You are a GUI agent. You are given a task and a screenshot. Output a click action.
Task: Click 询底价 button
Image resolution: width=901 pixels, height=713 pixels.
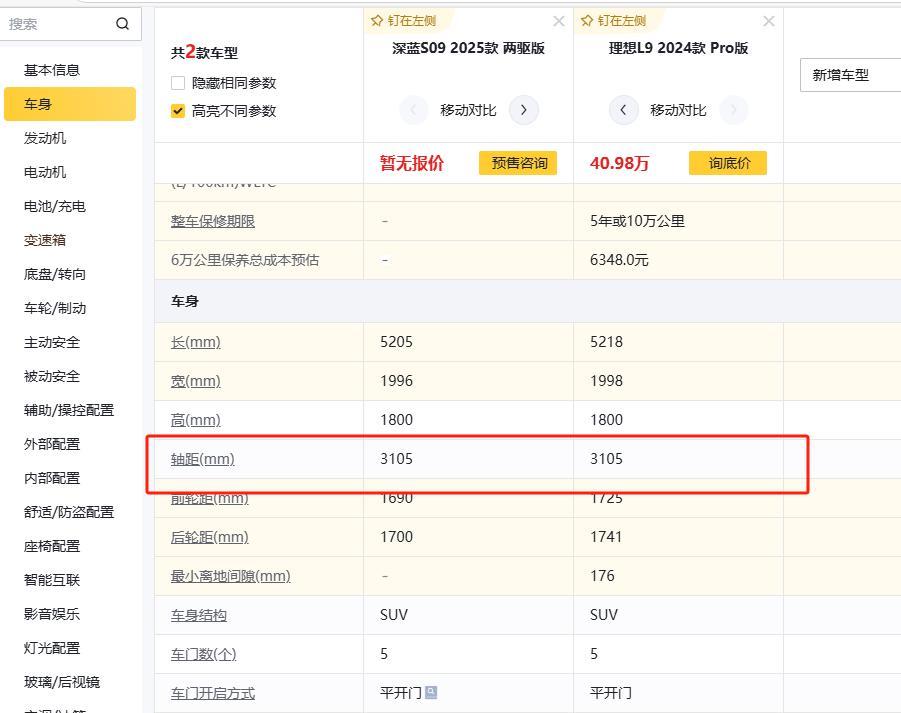(x=728, y=163)
